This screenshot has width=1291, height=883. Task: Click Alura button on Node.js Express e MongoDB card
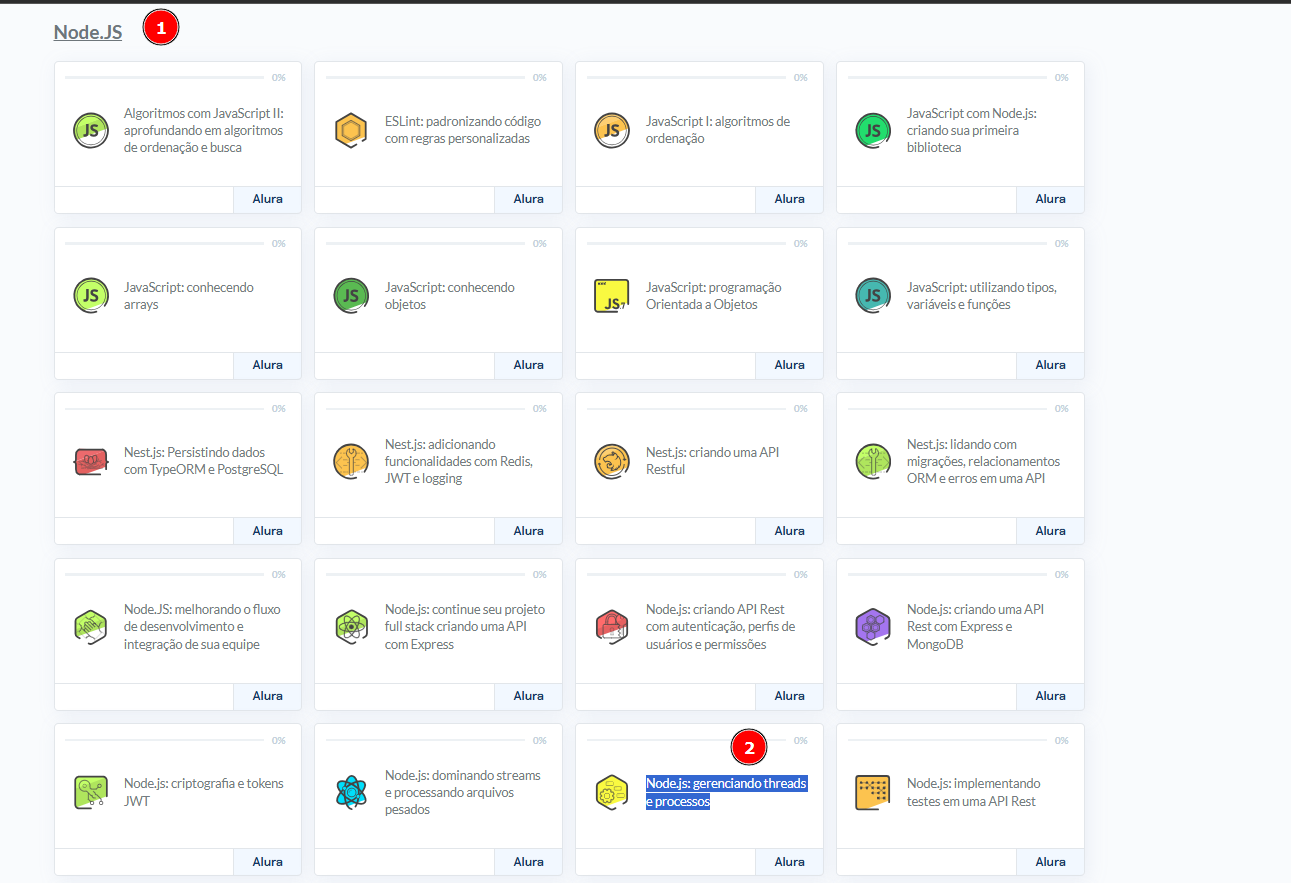click(x=1050, y=696)
